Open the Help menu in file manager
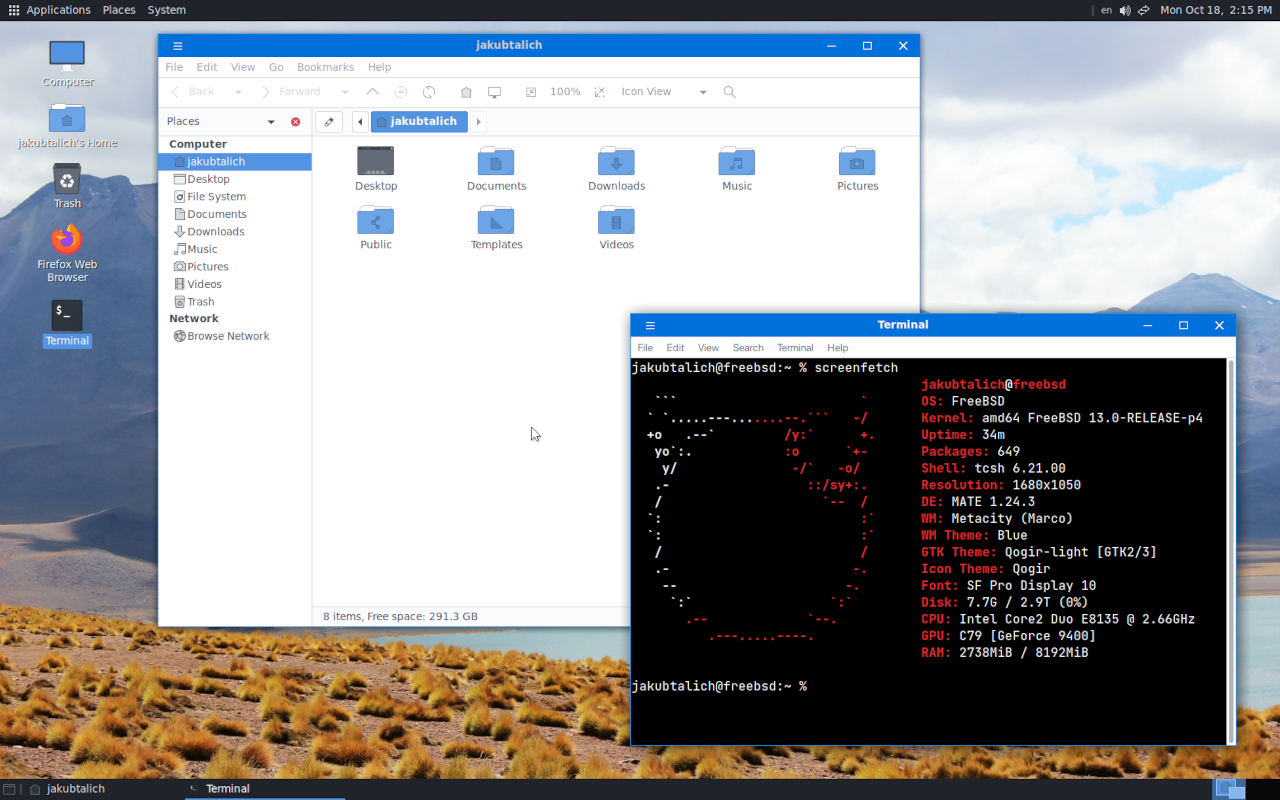Image resolution: width=1280 pixels, height=800 pixels. point(379,67)
